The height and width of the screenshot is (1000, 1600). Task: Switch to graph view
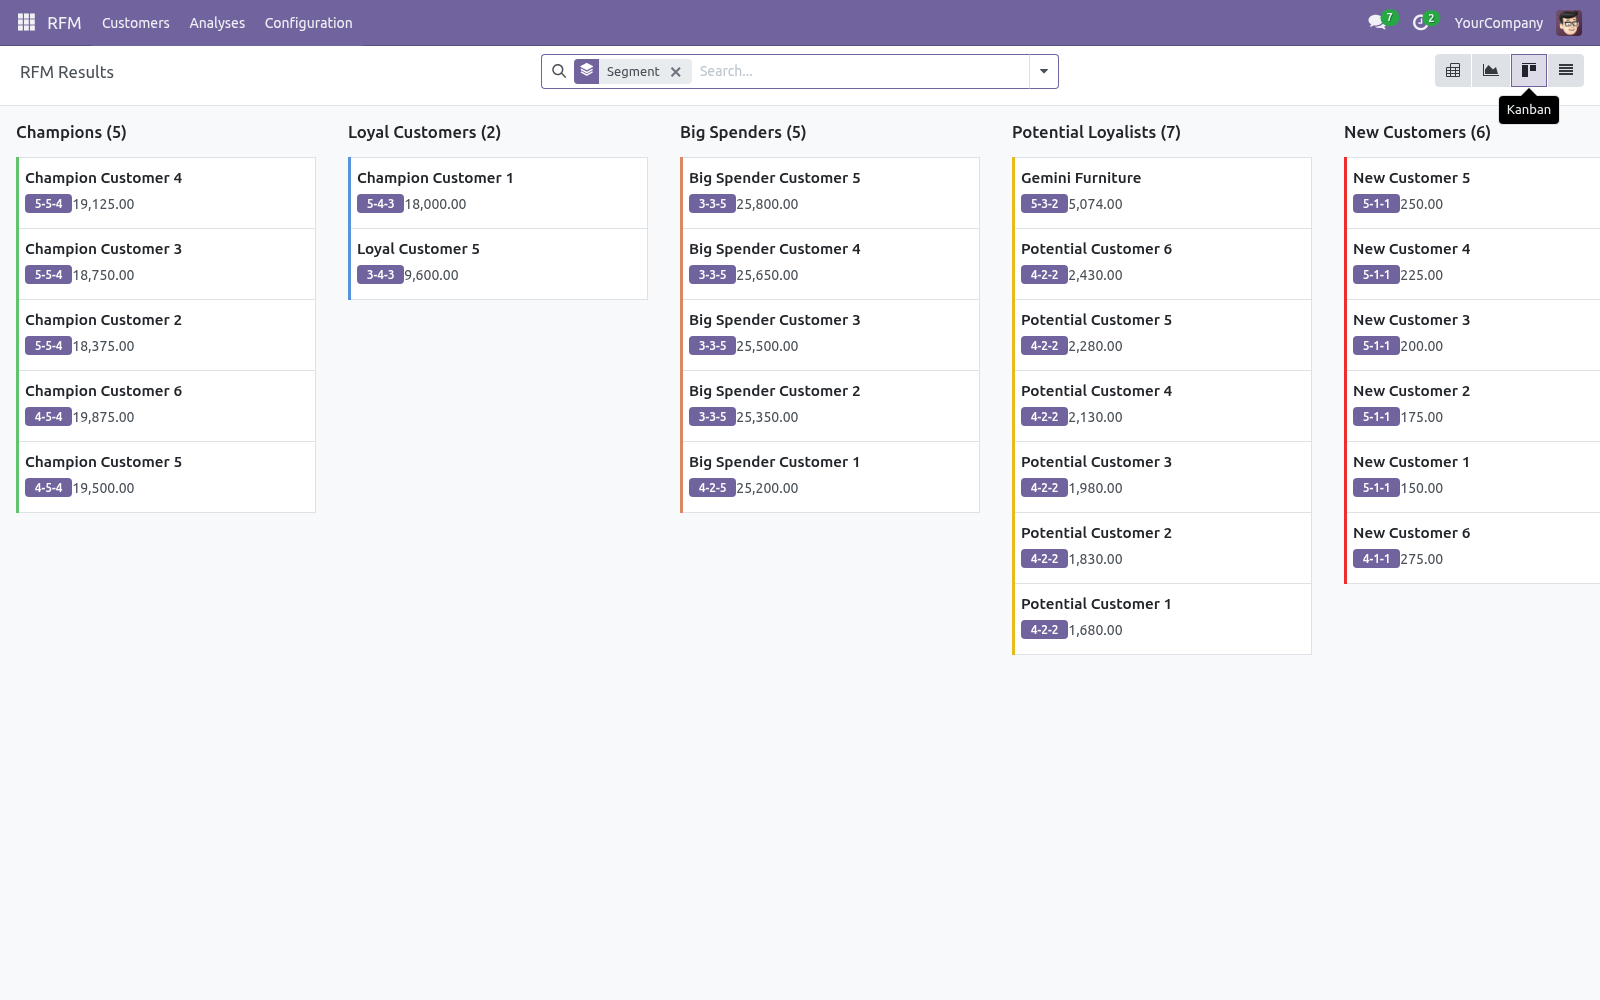pyautogui.click(x=1491, y=70)
